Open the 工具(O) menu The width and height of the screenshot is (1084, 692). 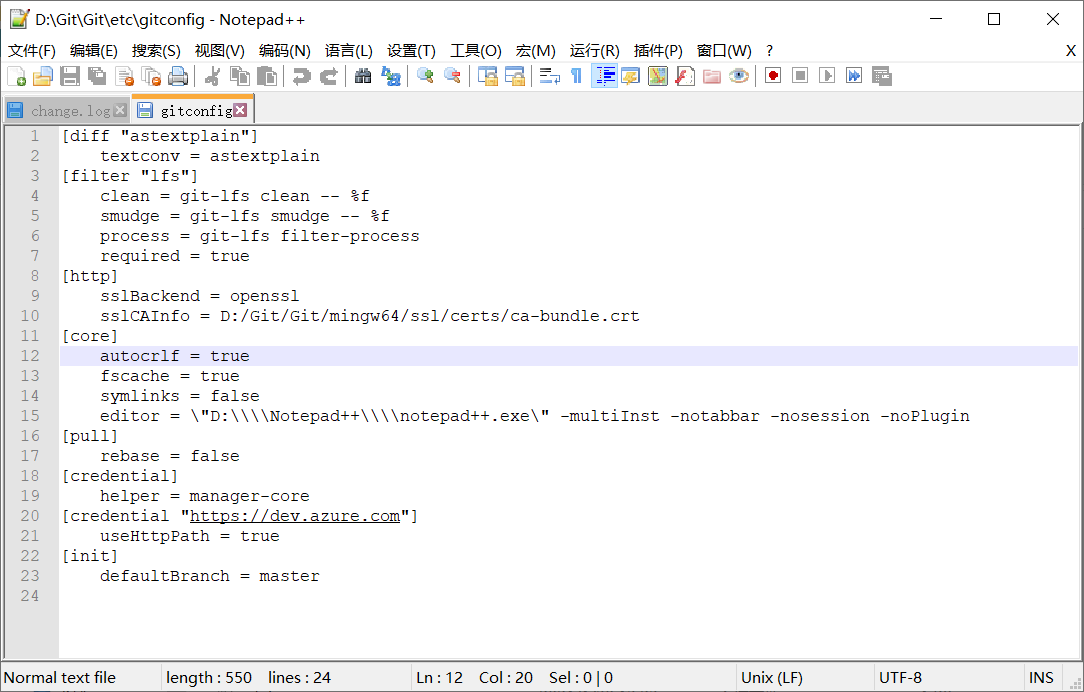476,50
